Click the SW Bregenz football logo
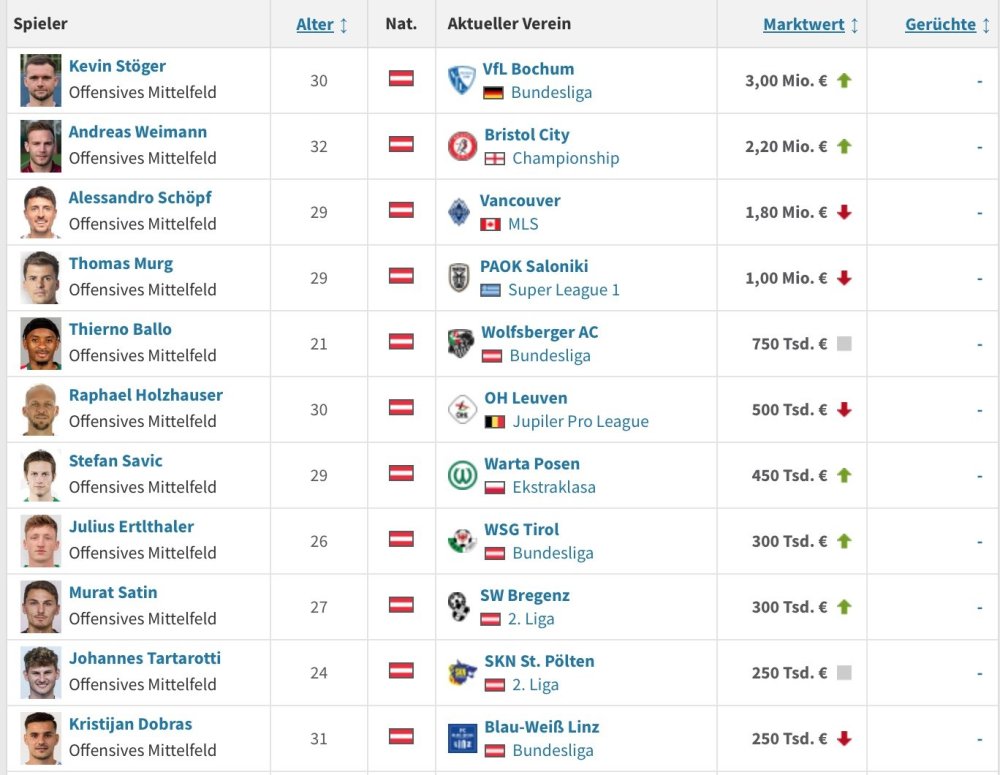The width and height of the screenshot is (1000, 775). tap(459, 606)
